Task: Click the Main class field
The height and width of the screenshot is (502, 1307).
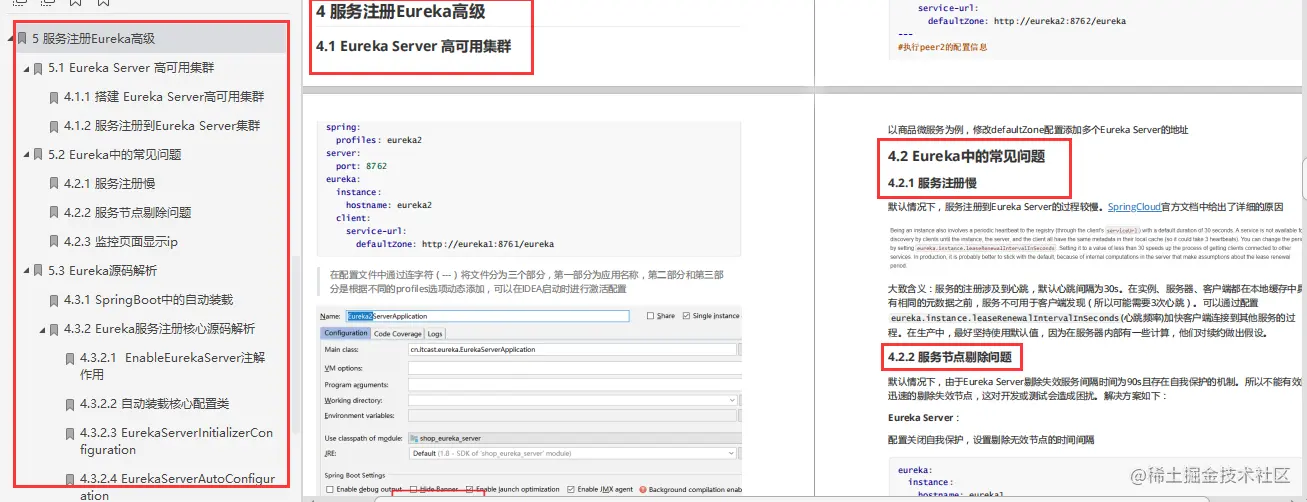Action: click(x=572, y=350)
